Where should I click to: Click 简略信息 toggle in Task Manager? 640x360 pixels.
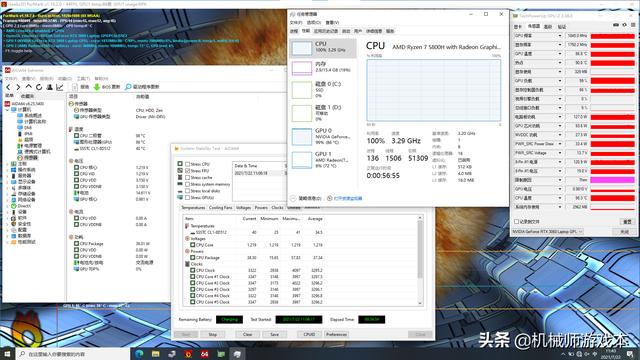[x=306, y=198]
